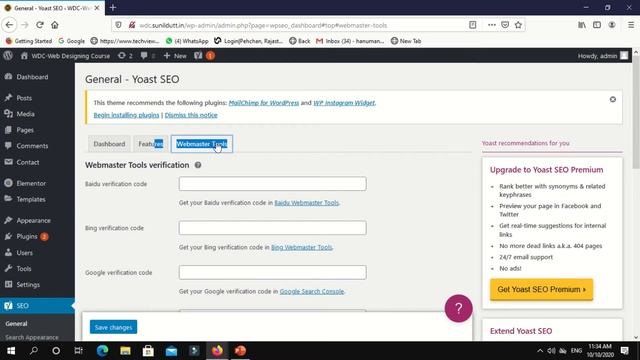Open General under SEO submenu

tap(16, 324)
